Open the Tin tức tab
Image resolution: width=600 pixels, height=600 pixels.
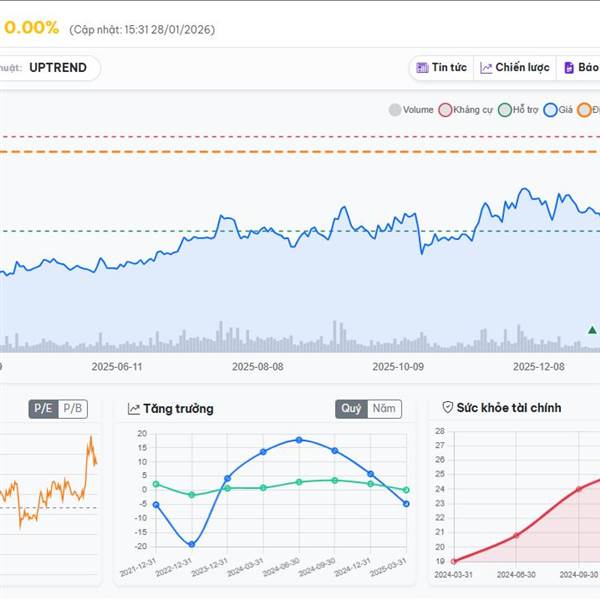click(441, 68)
